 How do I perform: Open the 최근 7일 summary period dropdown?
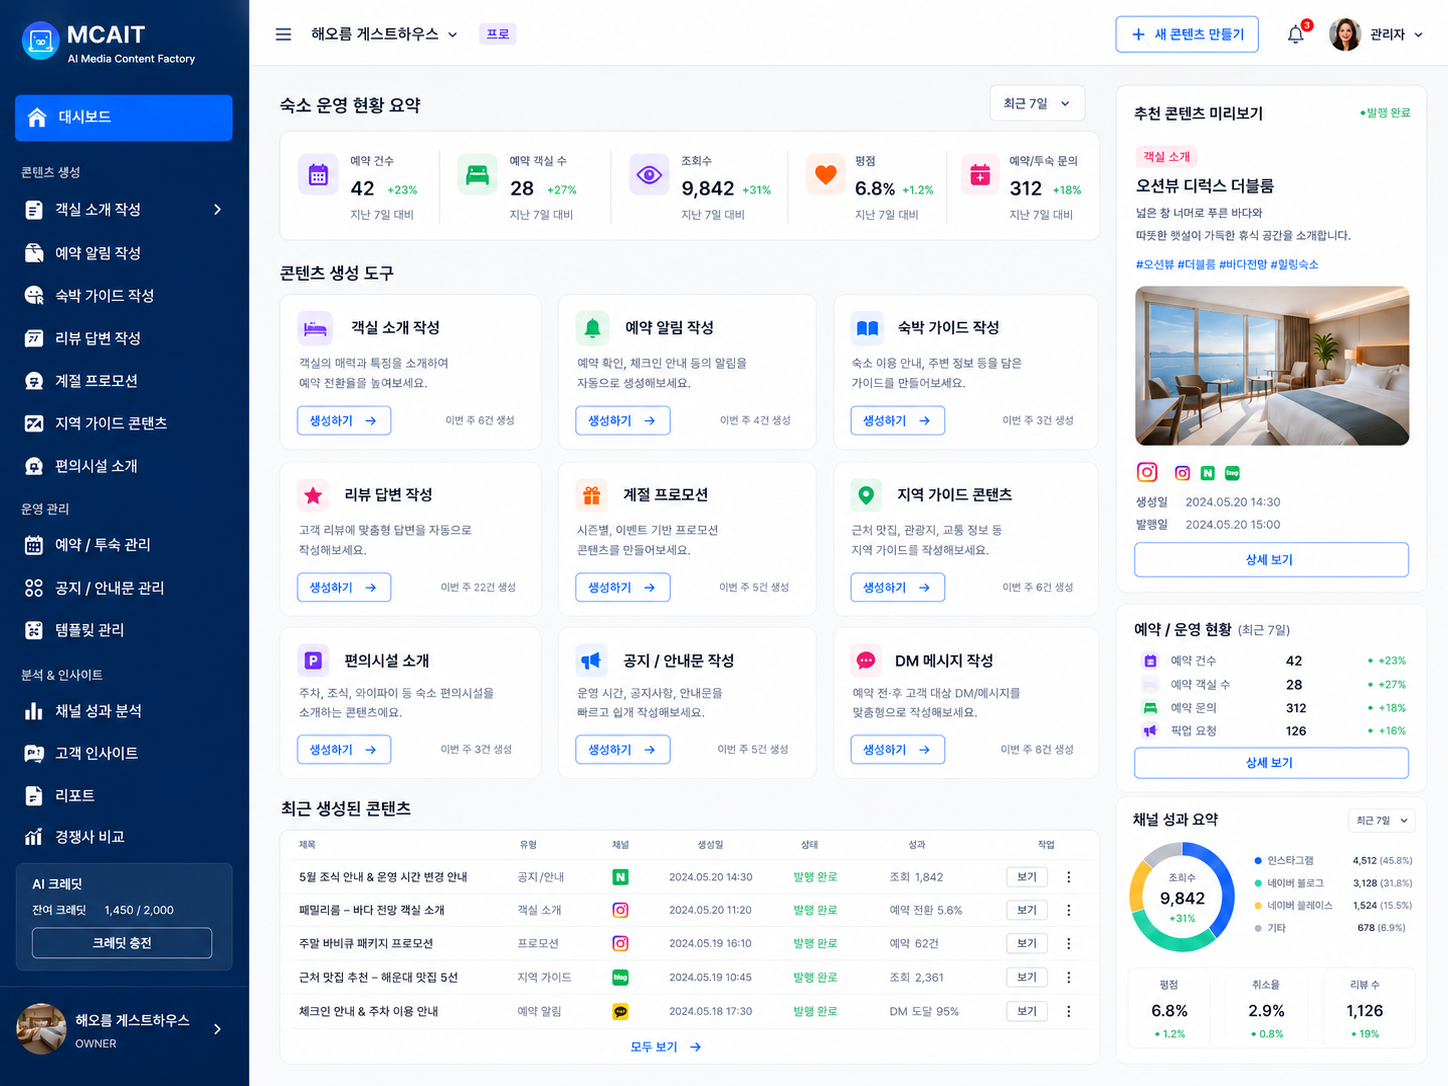1037,104
